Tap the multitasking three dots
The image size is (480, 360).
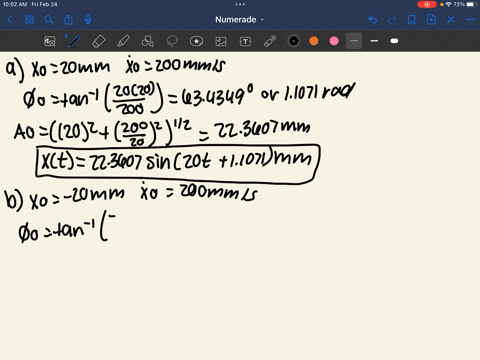point(240,4)
